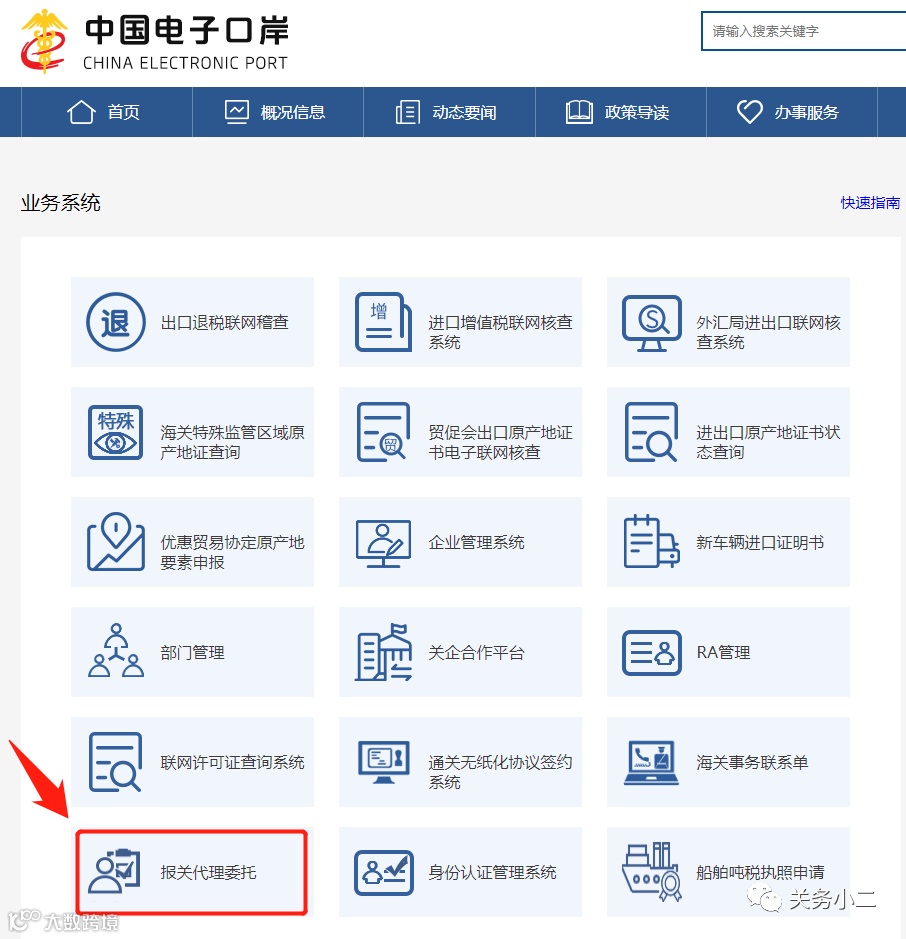The height and width of the screenshot is (939, 906).
Task: Open the 动态要闻 menu item
Action: [x=449, y=112]
